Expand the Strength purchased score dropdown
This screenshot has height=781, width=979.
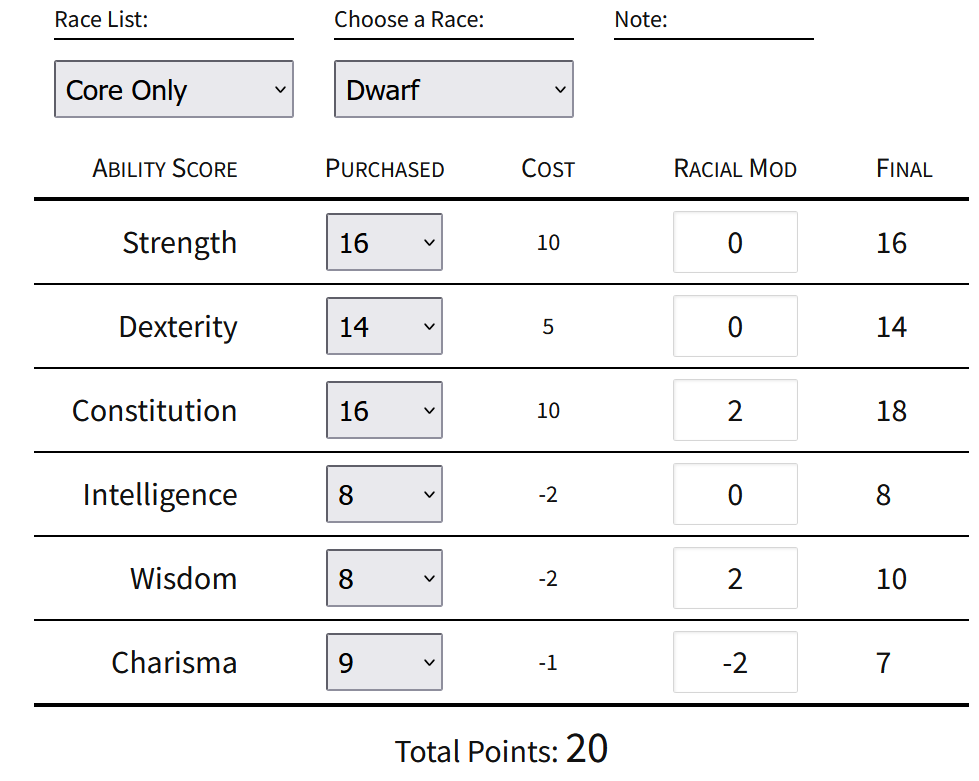(x=384, y=242)
